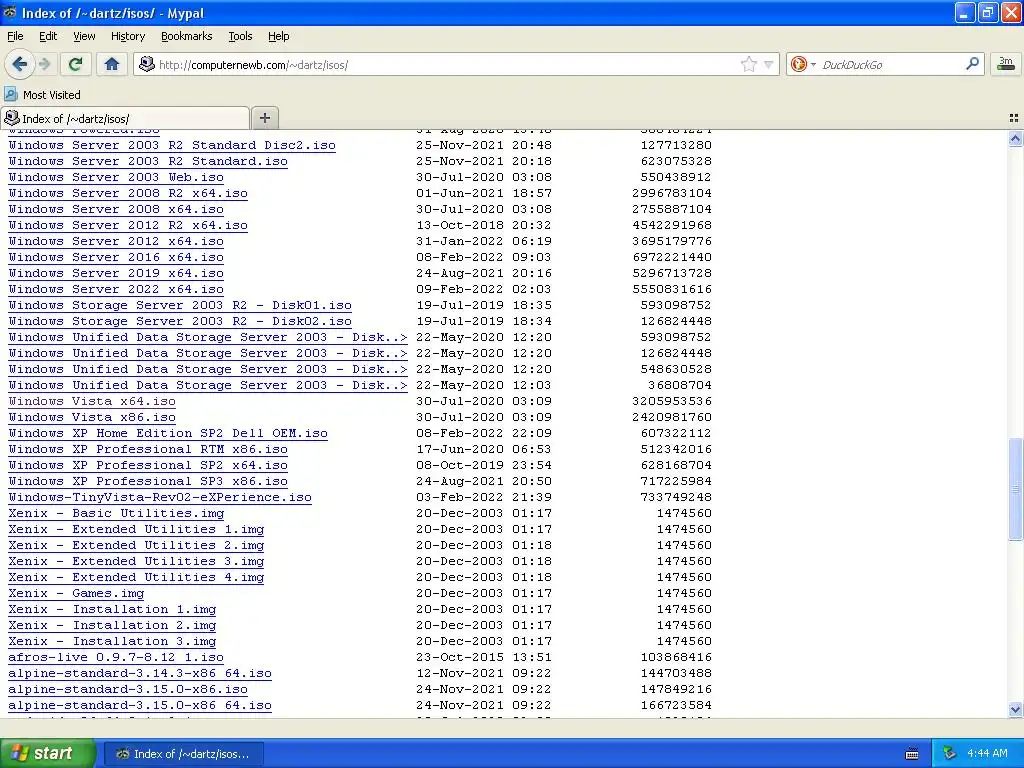Reload the page with the Refresh icon
This screenshot has height=768, width=1024.
coord(75,64)
